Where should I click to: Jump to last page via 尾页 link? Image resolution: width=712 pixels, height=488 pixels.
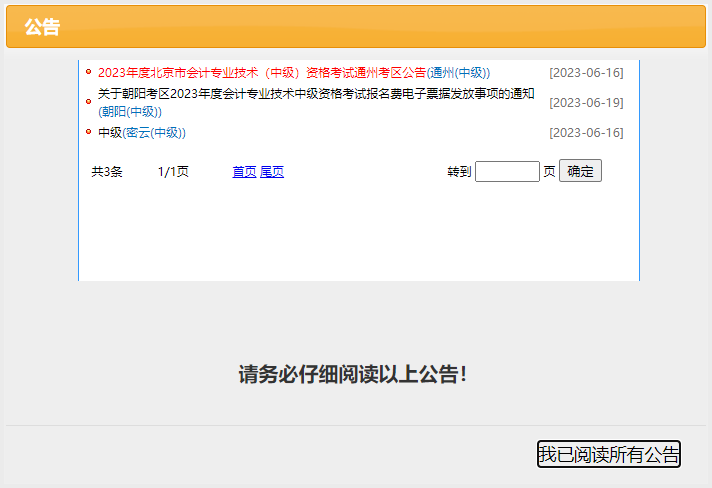pyautogui.click(x=272, y=172)
